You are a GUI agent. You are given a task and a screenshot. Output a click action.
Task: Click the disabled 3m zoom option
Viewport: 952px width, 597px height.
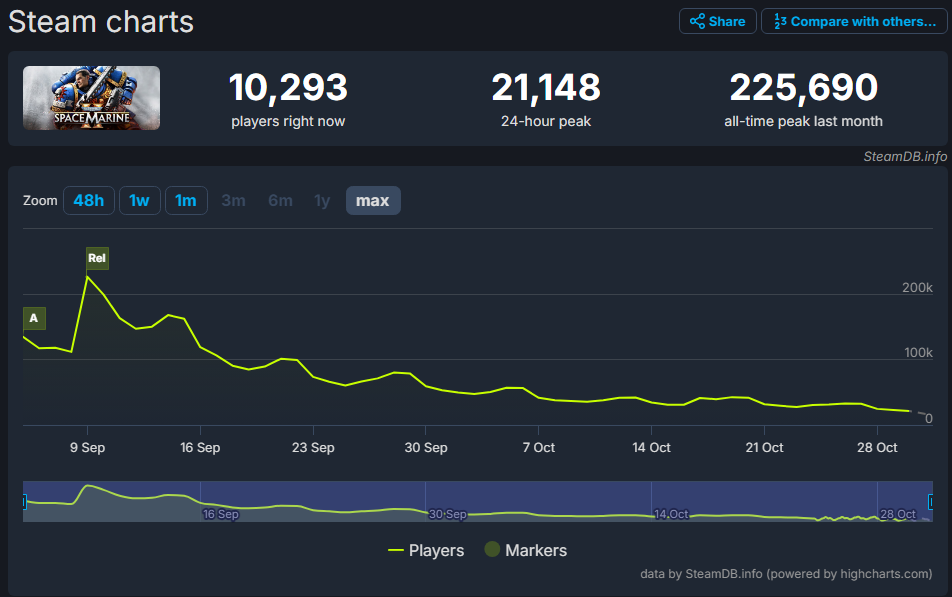[233, 200]
